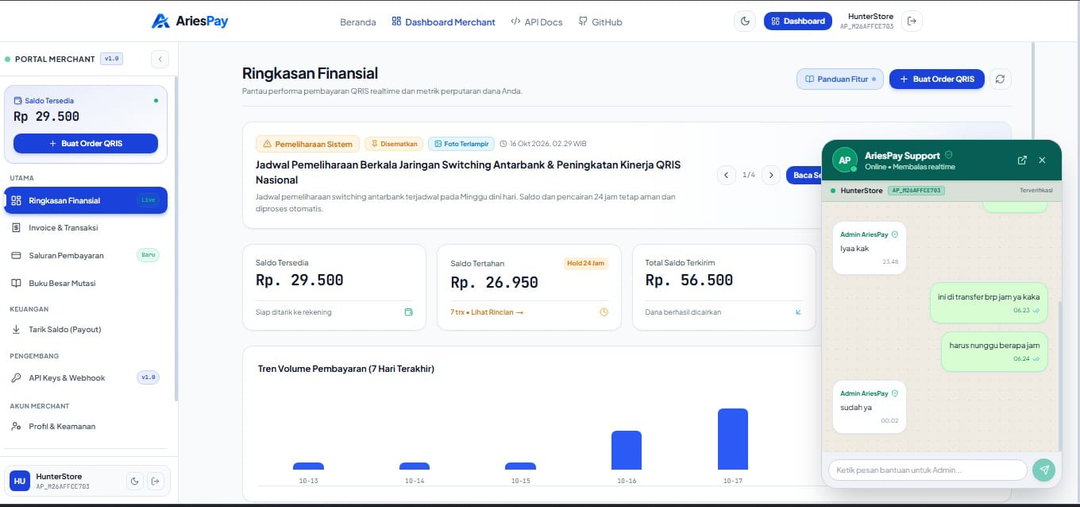This screenshot has height=507, width=1080.
Task: Click the AriesPay logo
Action: tap(190, 21)
